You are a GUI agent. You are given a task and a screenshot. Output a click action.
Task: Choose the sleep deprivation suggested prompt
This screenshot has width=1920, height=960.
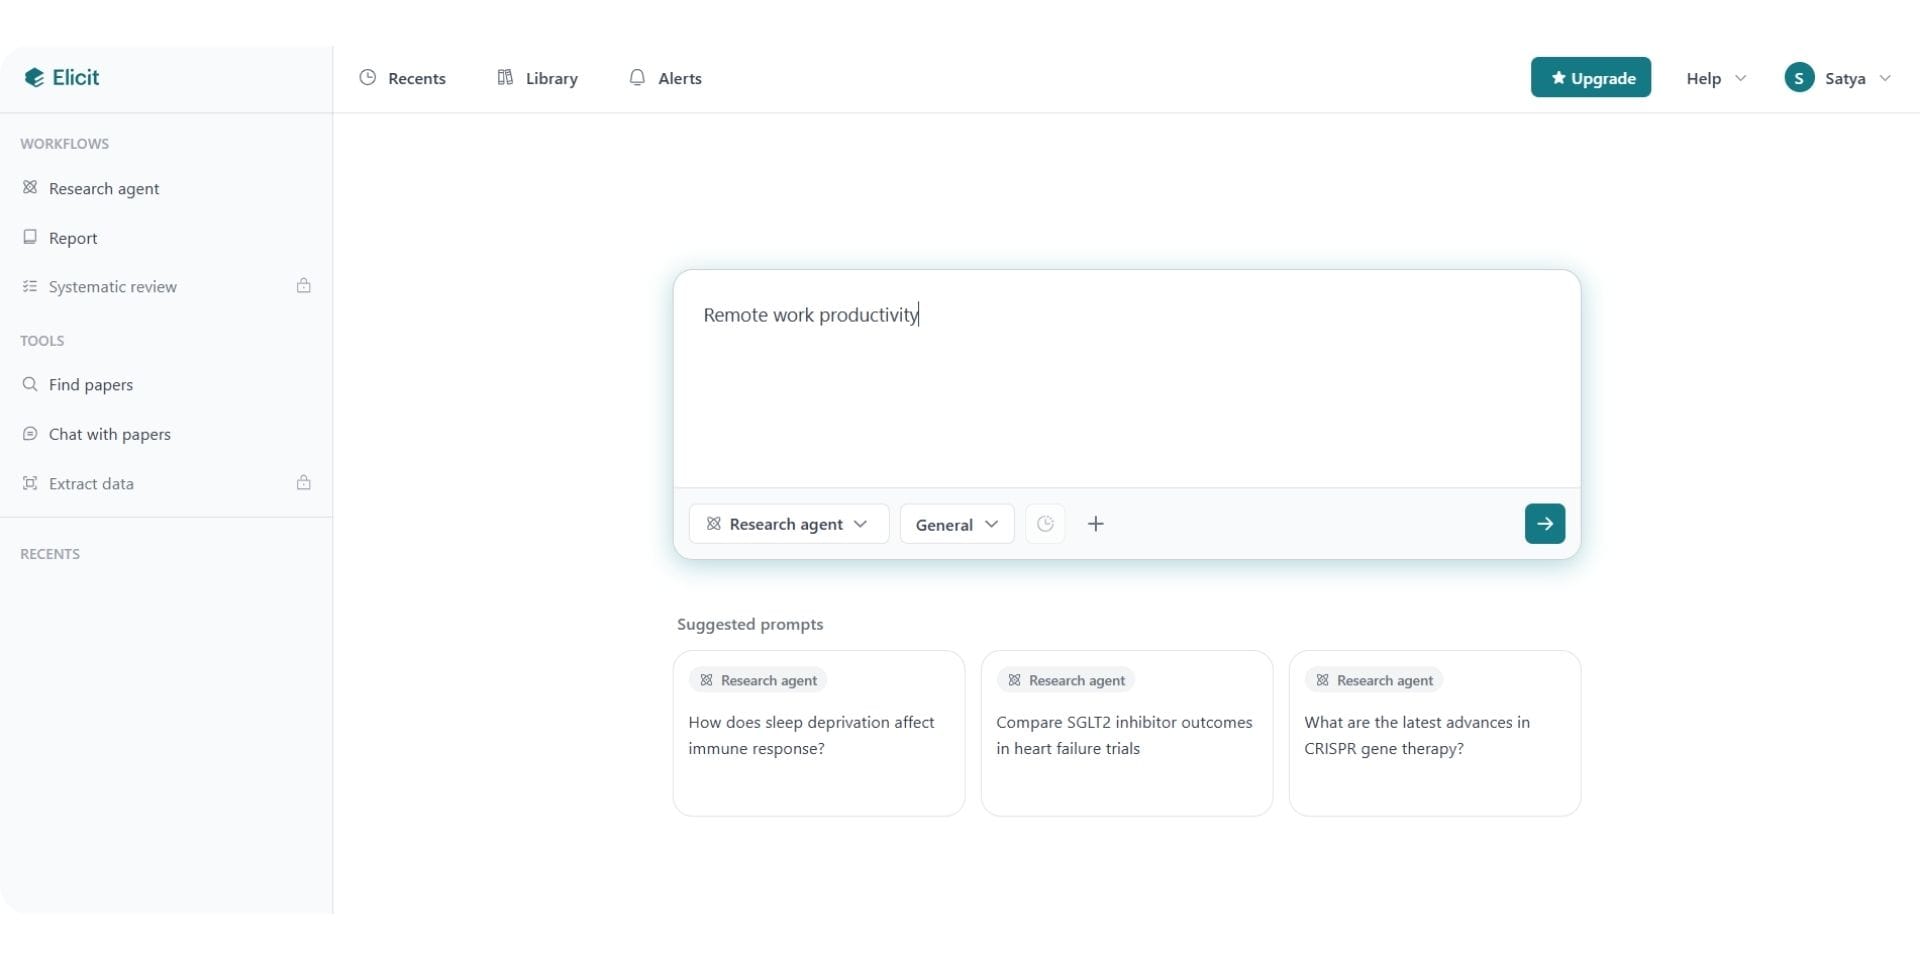pos(818,734)
